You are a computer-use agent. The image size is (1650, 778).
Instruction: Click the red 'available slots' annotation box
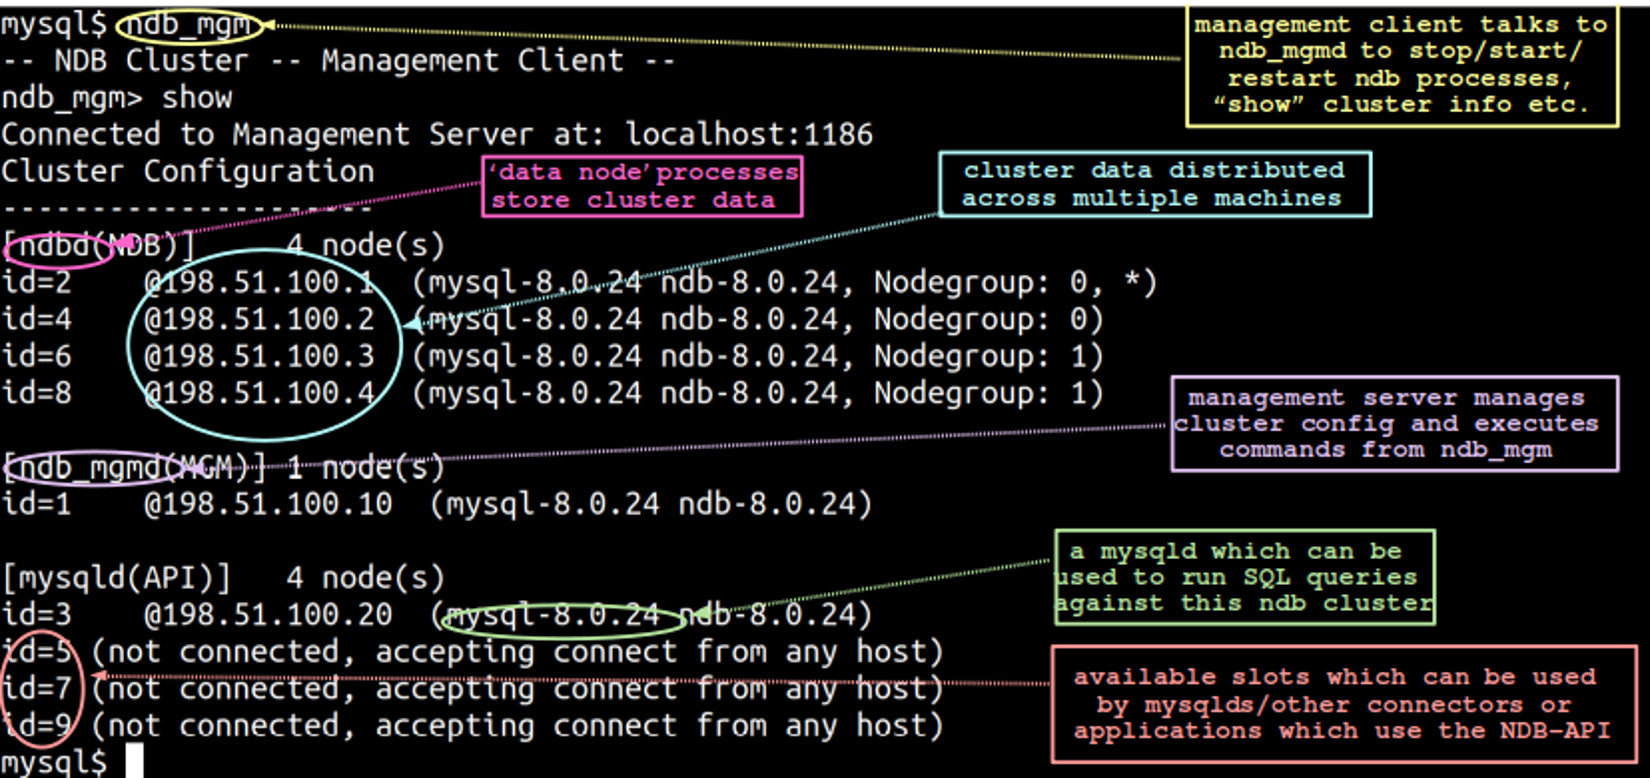pyautogui.click(x=1342, y=704)
